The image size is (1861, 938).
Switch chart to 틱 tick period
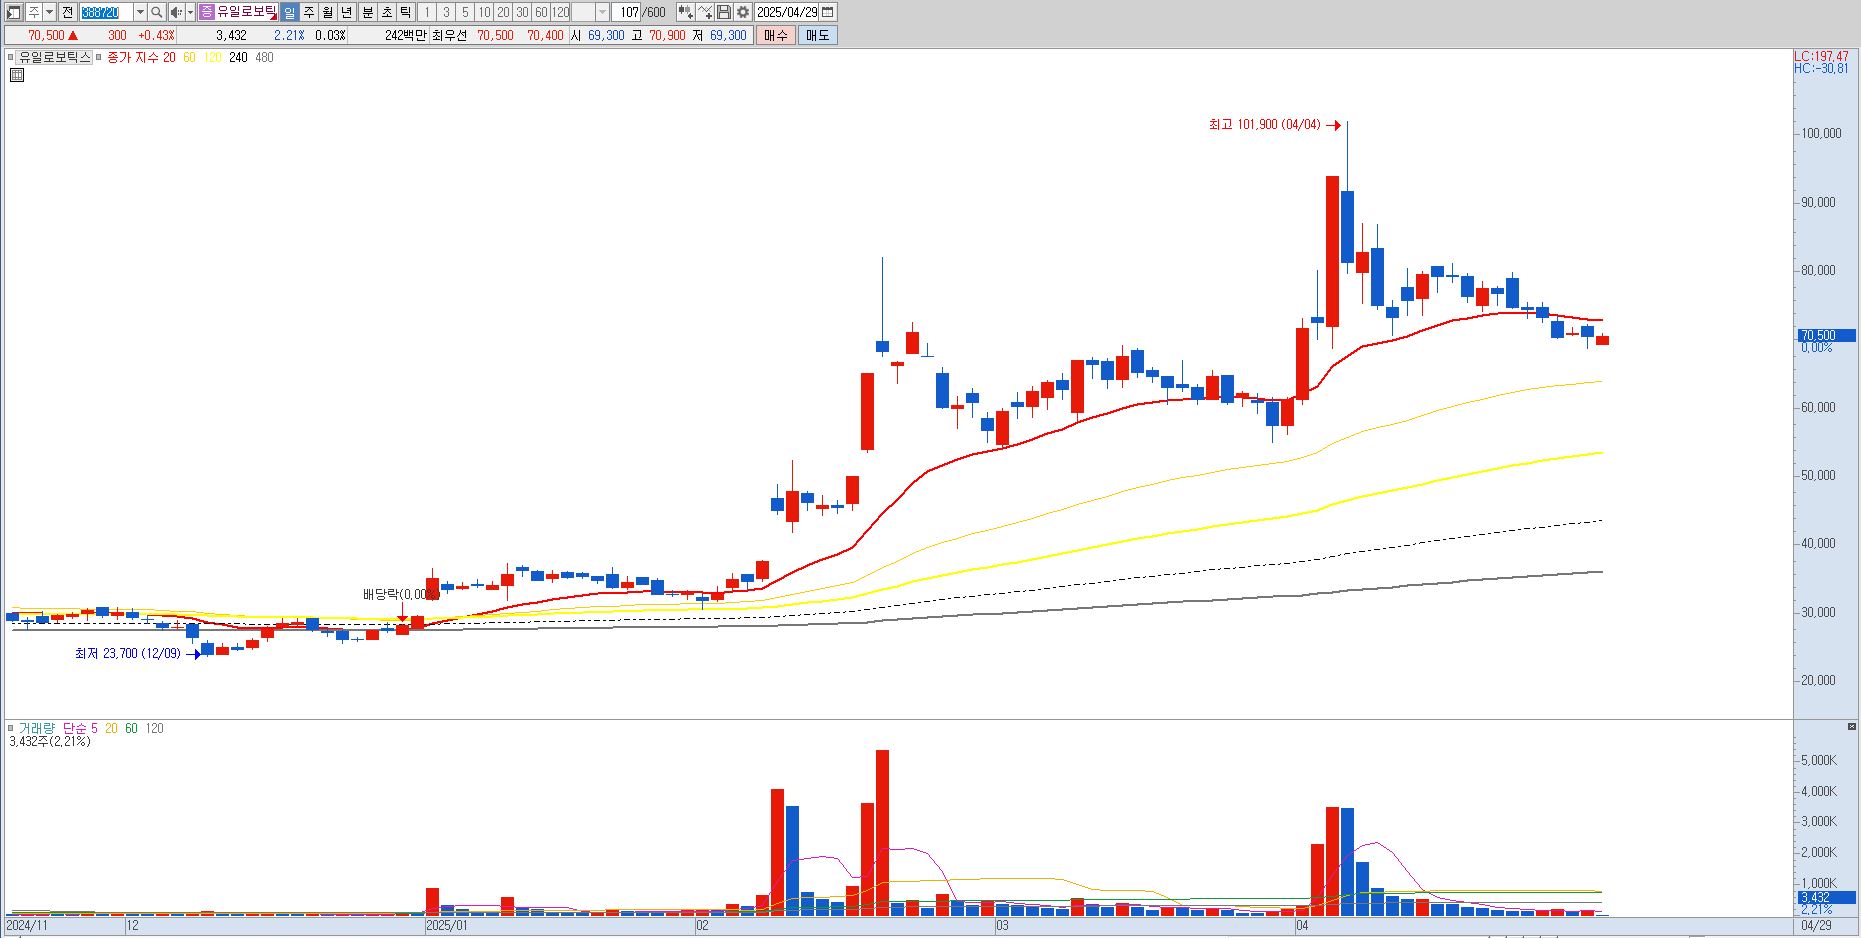405,12
